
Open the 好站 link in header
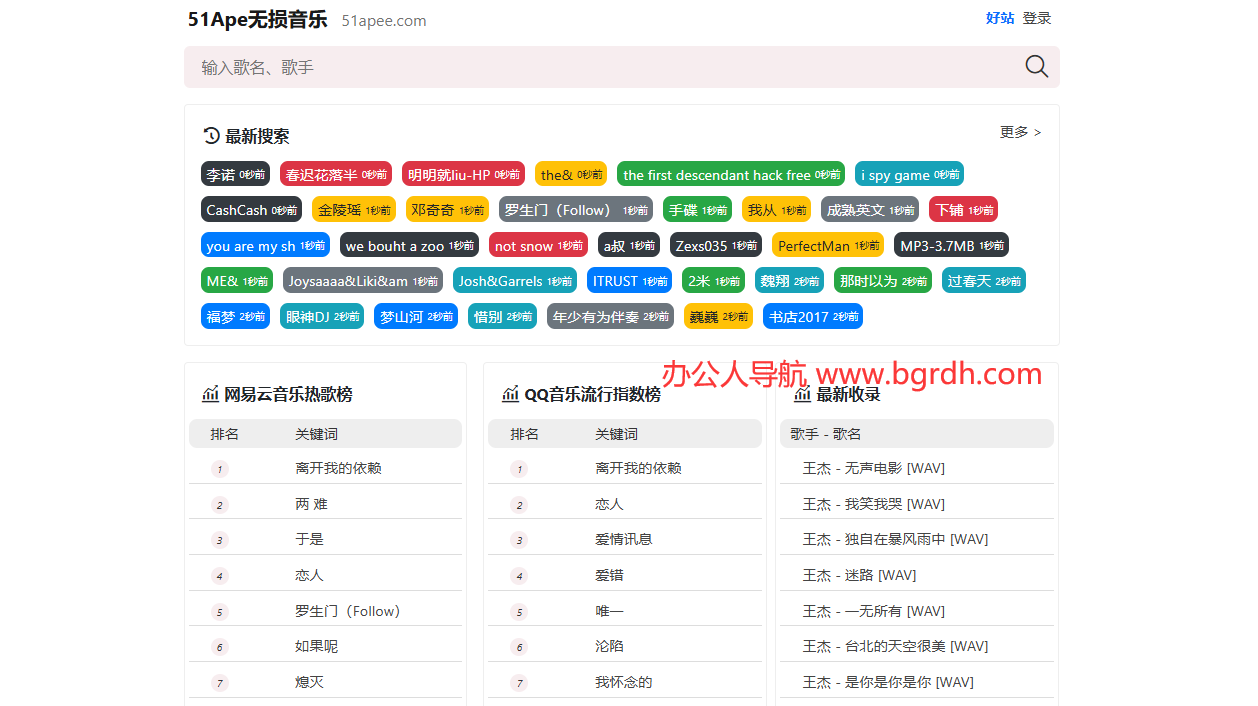coord(999,18)
